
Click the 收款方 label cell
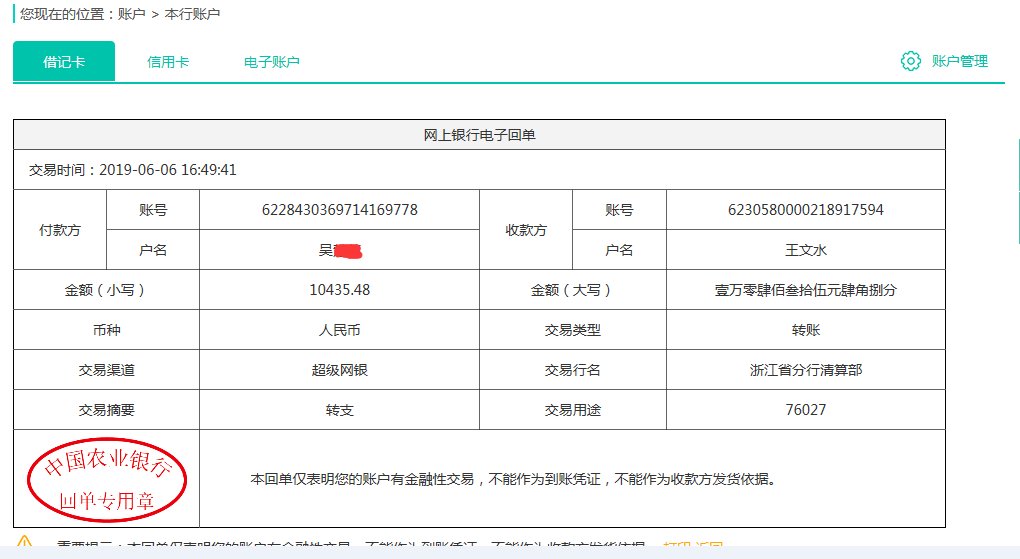[526, 230]
